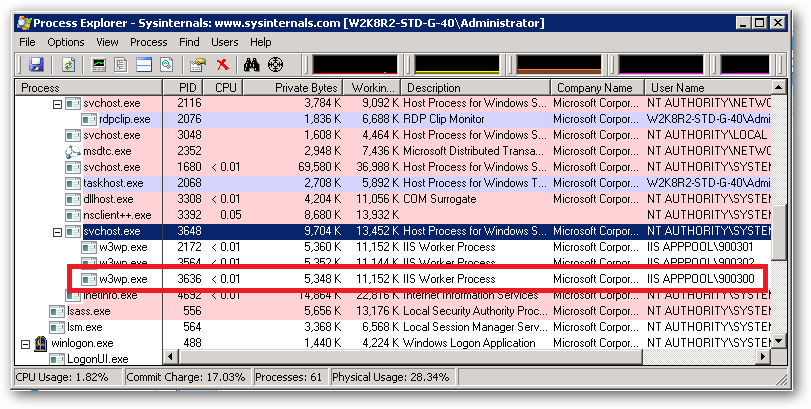Click the Refresh Now toolbar icon
The image size is (811, 409).
(68, 65)
